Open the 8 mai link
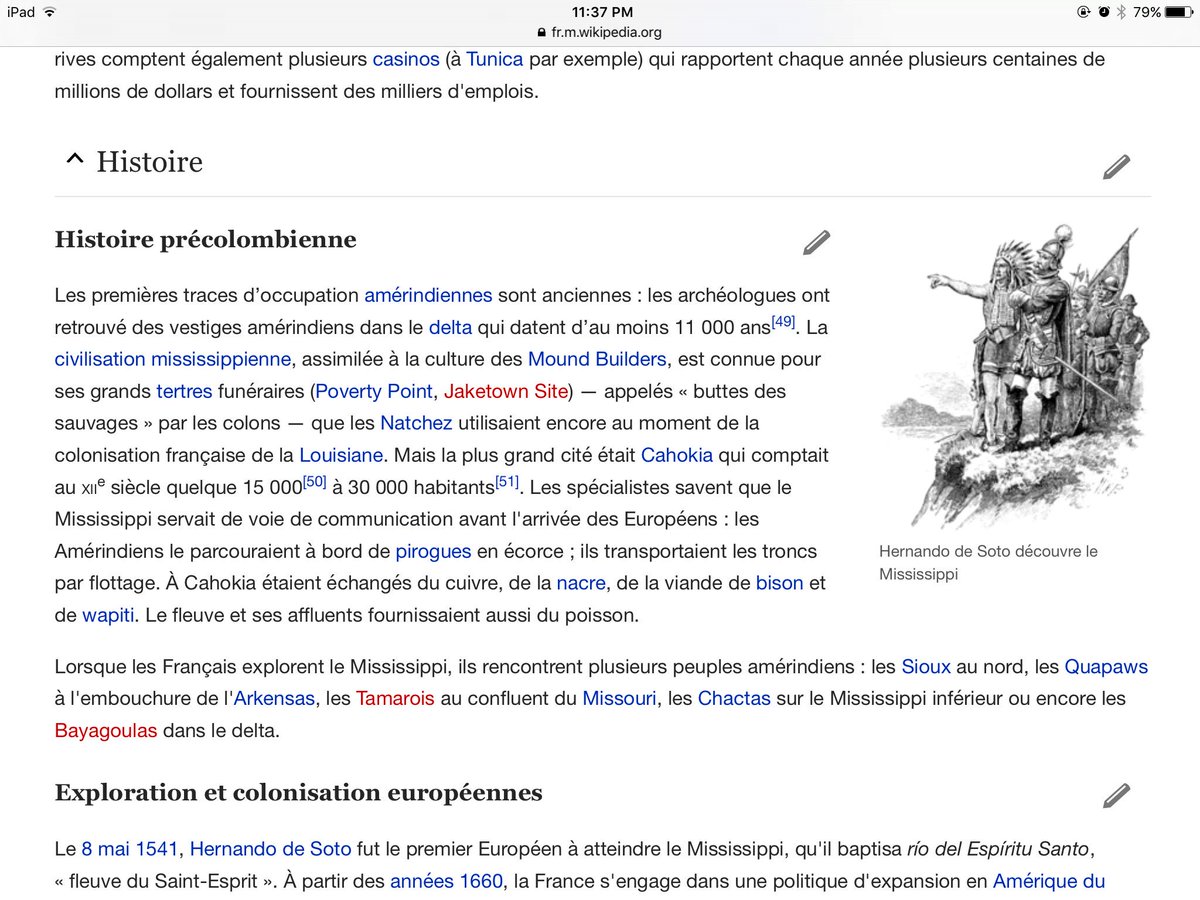The width and height of the screenshot is (1200, 900). tap(107, 850)
